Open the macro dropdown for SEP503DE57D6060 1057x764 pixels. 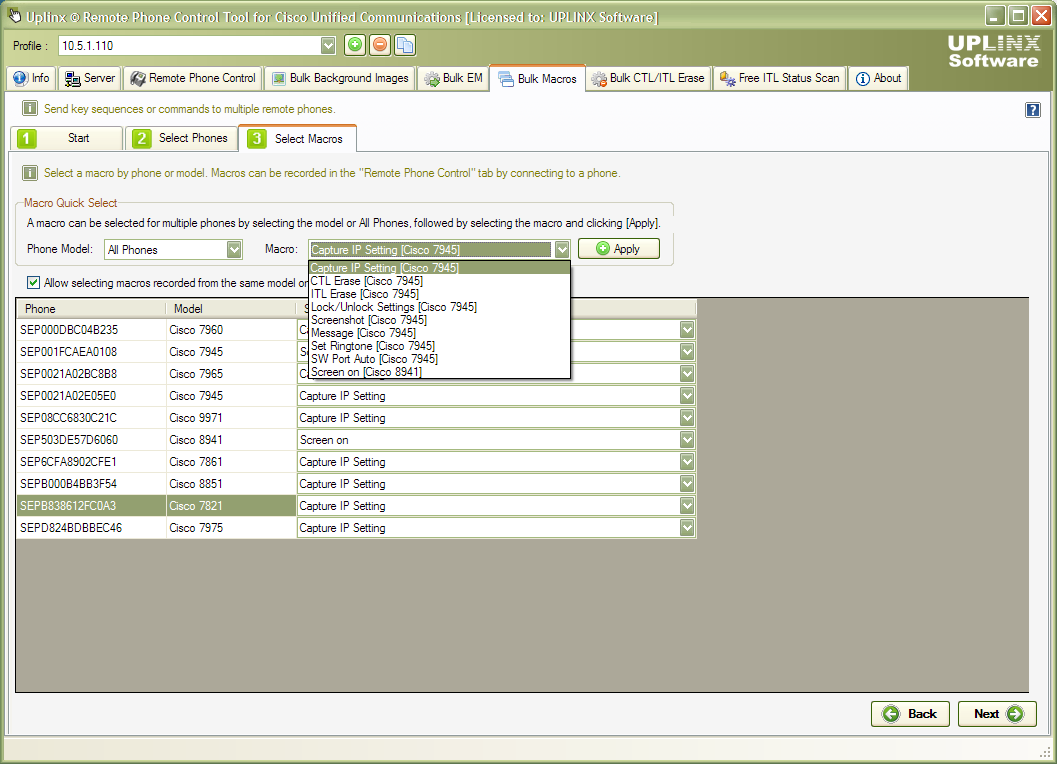pyautogui.click(x=686, y=440)
